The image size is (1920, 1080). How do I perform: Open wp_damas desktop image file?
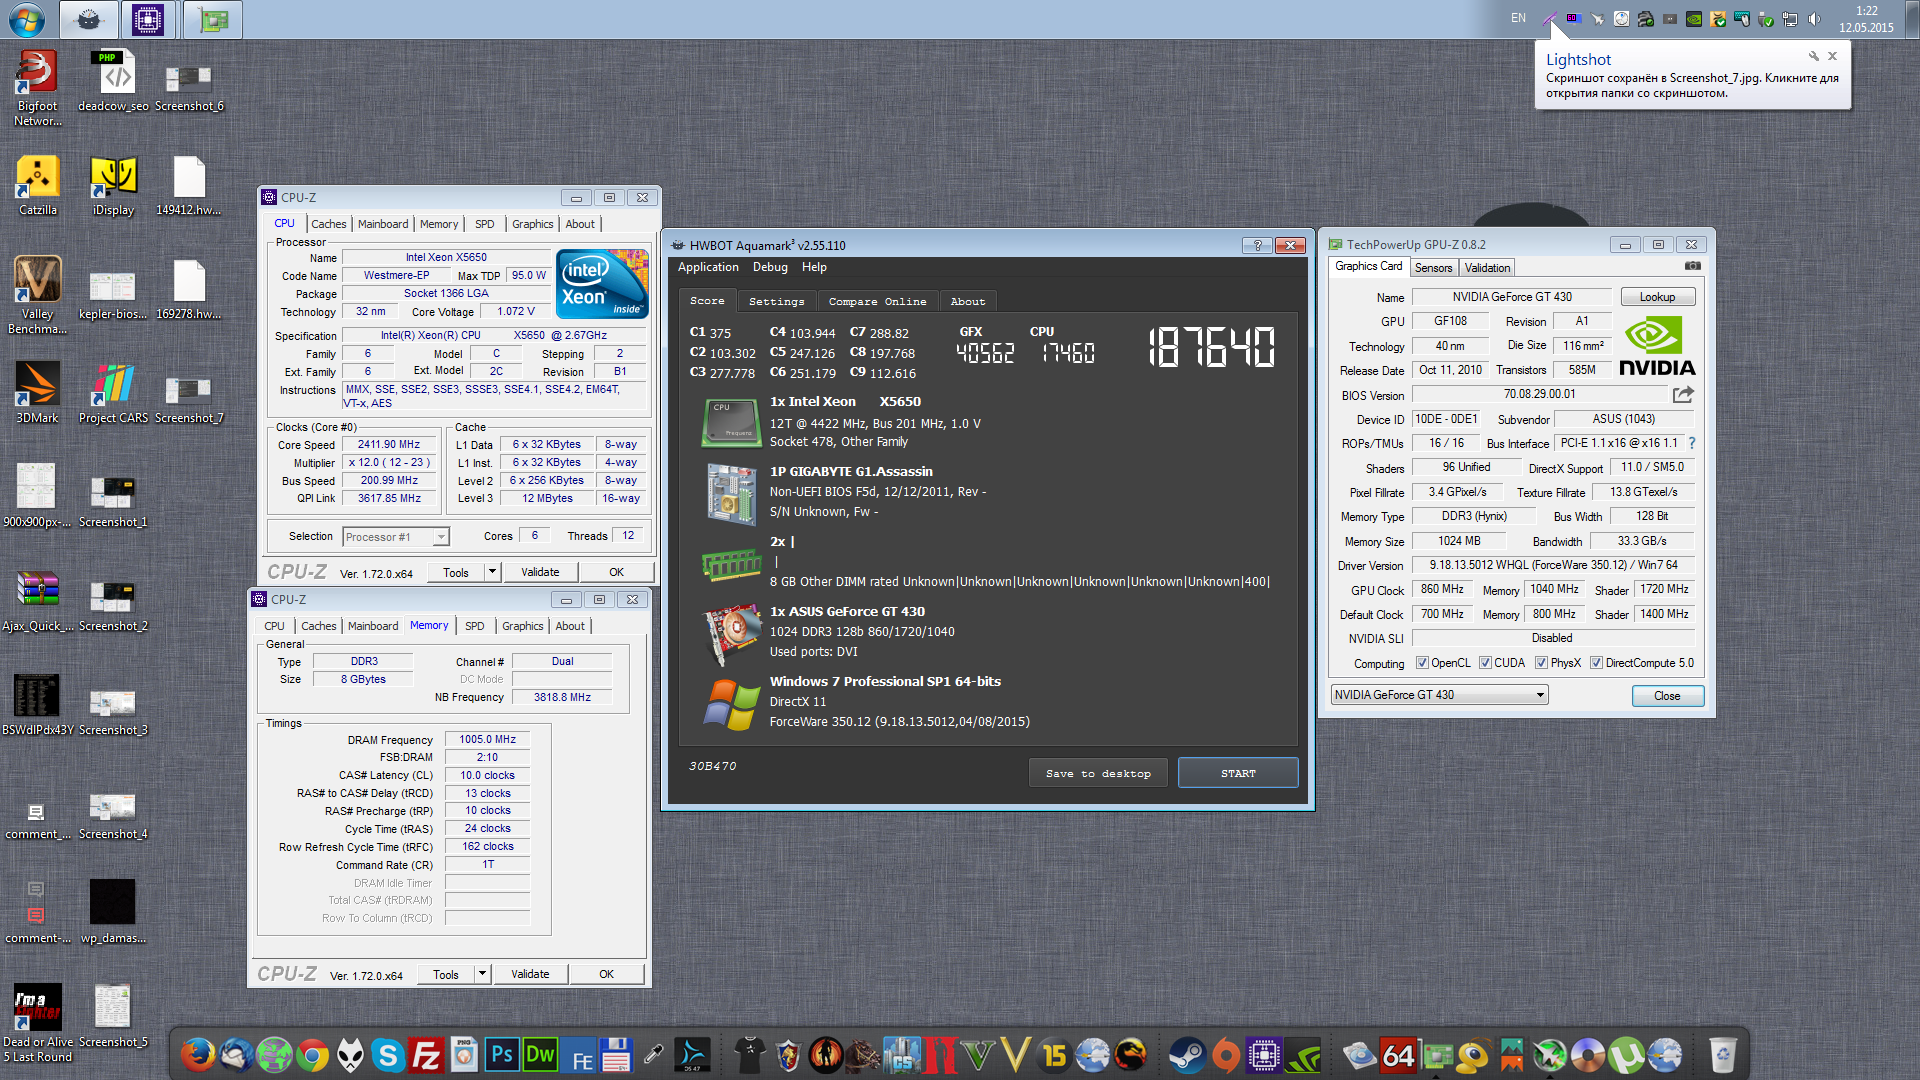pyautogui.click(x=113, y=912)
